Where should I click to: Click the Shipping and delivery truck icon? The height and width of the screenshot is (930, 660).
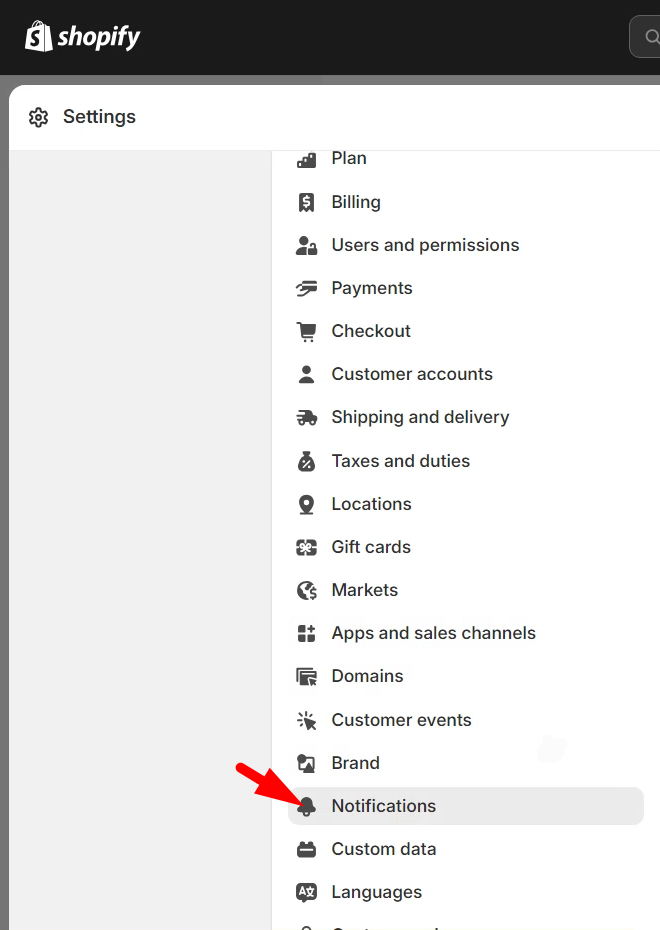307,417
